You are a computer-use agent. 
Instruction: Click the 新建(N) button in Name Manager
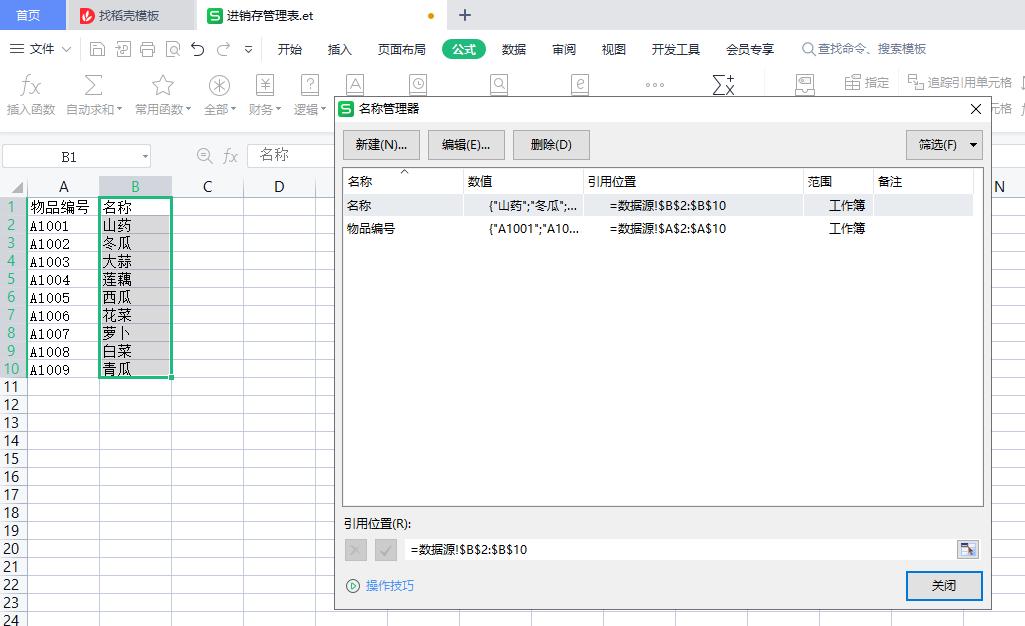(x=379, y=144)
